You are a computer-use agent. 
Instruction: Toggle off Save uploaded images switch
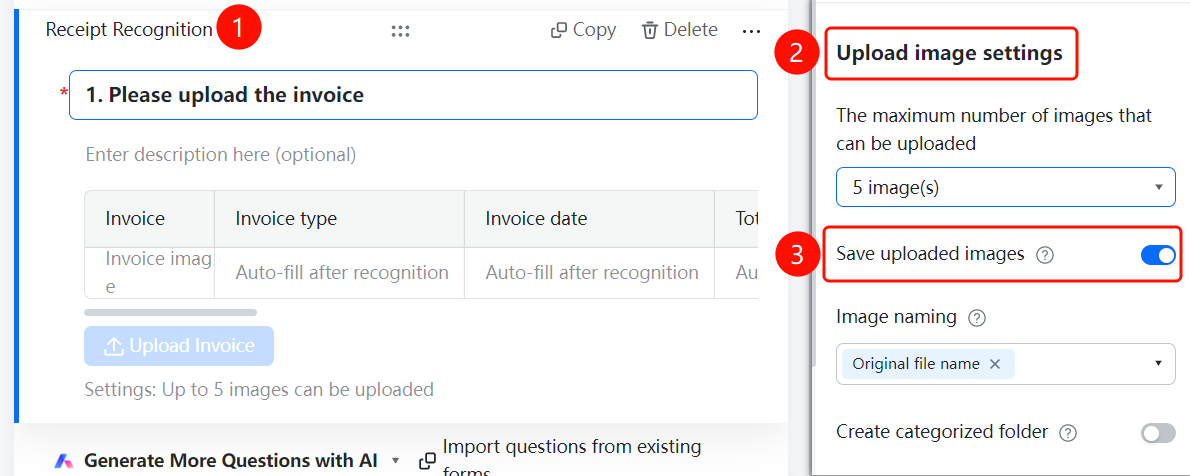(1158, 255)
